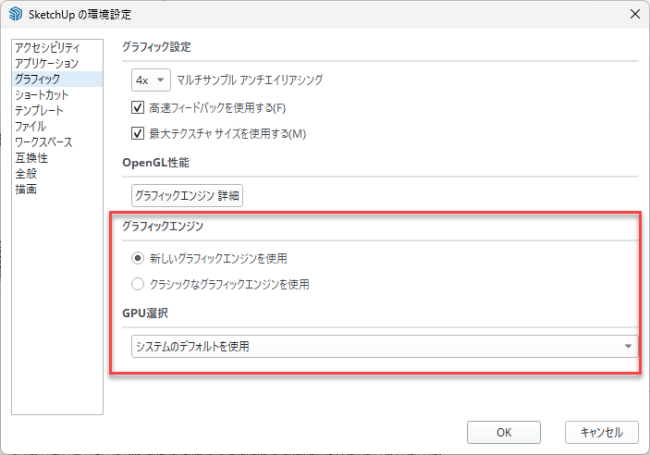Click the GPU dropdown arrow at right end
Screen dimensions: 650x455
628,346
